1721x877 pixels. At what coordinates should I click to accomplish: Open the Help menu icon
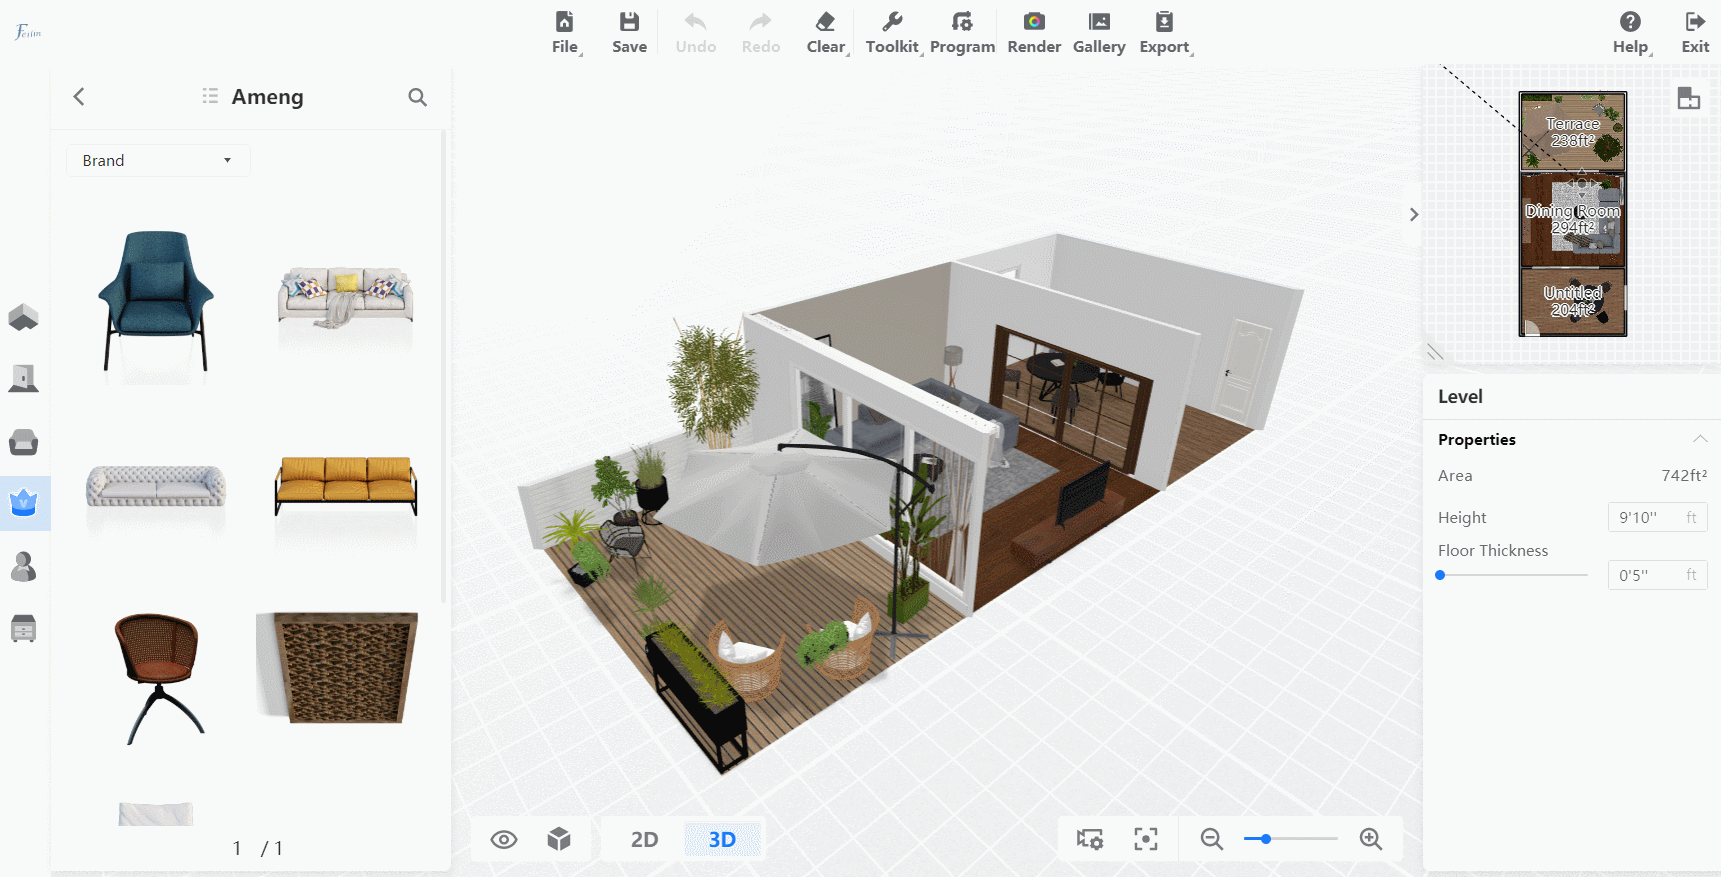[1630, 22]
